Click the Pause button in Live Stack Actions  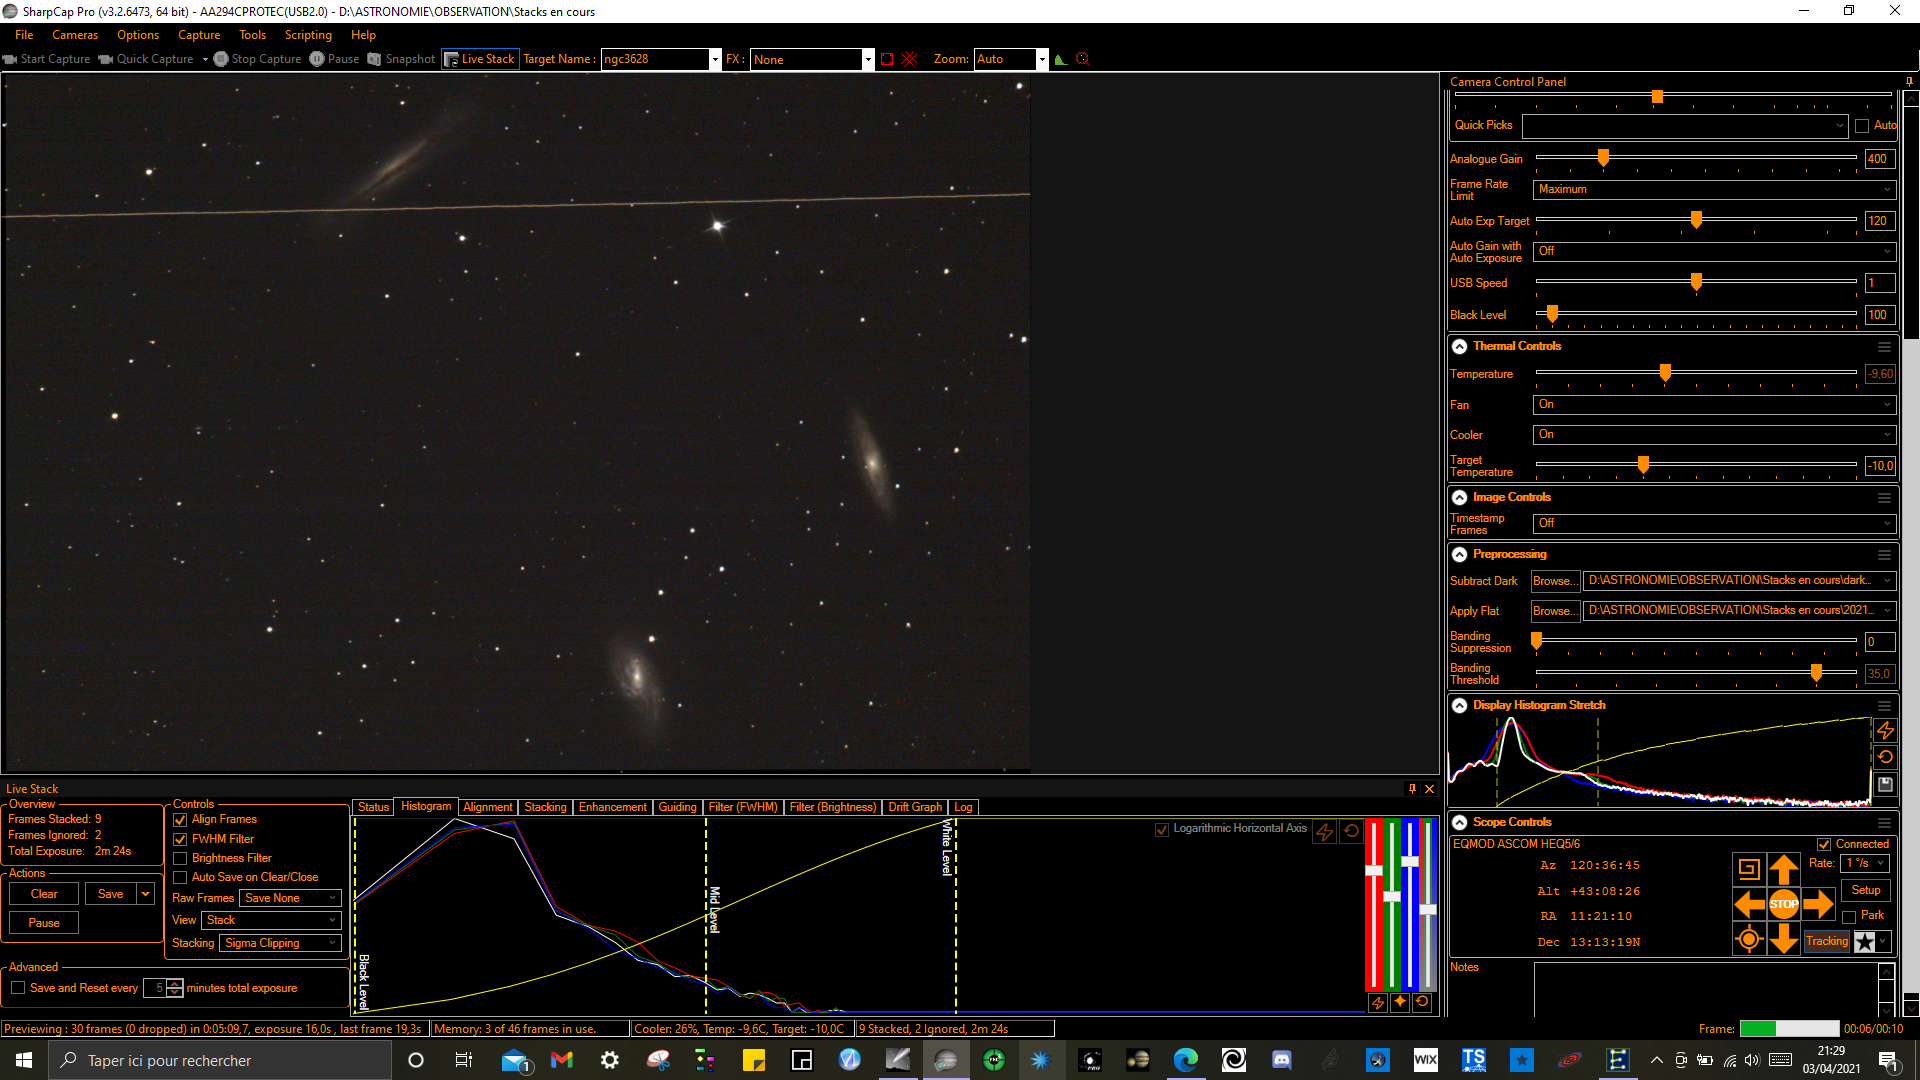(x=44, y=923)
